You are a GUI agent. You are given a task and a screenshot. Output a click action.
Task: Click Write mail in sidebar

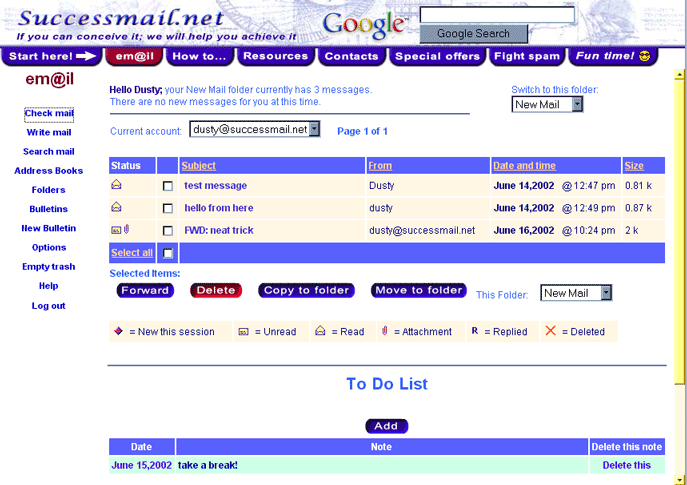pos(49,132)
